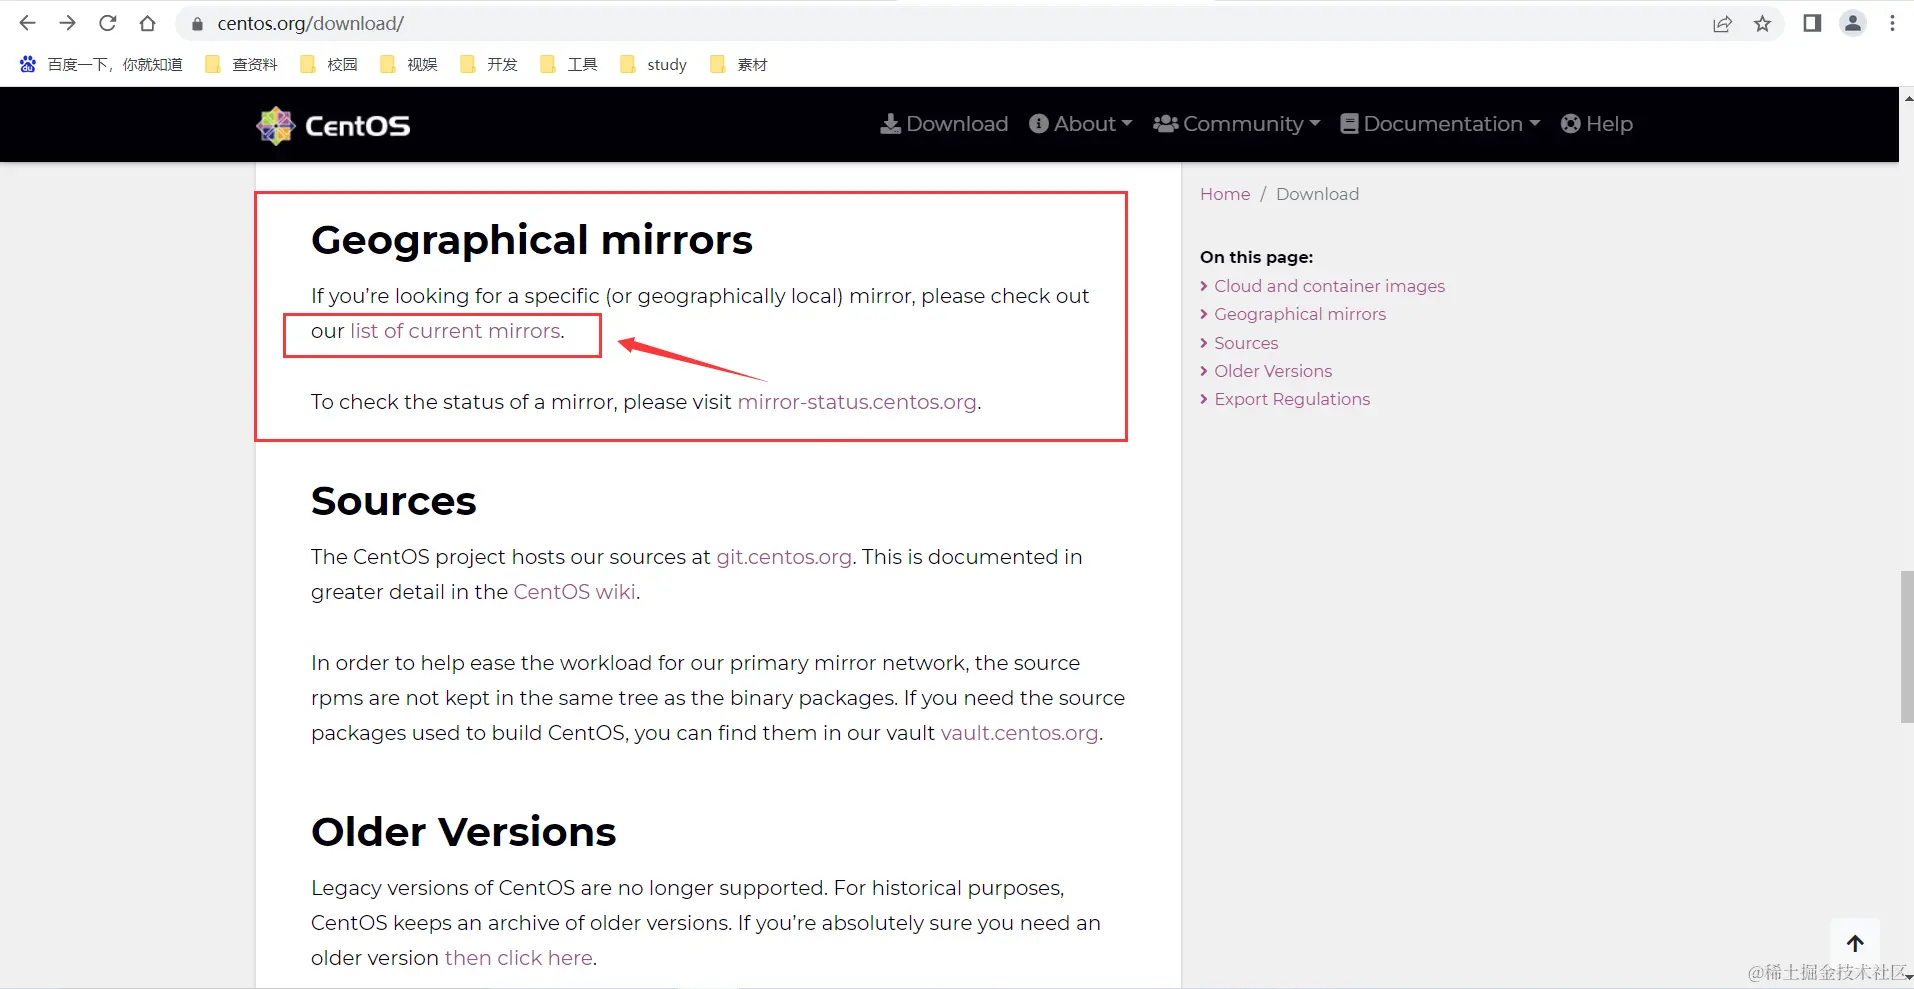1914x989 pixels.
Task: Open the 工具 bookmark folder
Action: click(569, 65)
